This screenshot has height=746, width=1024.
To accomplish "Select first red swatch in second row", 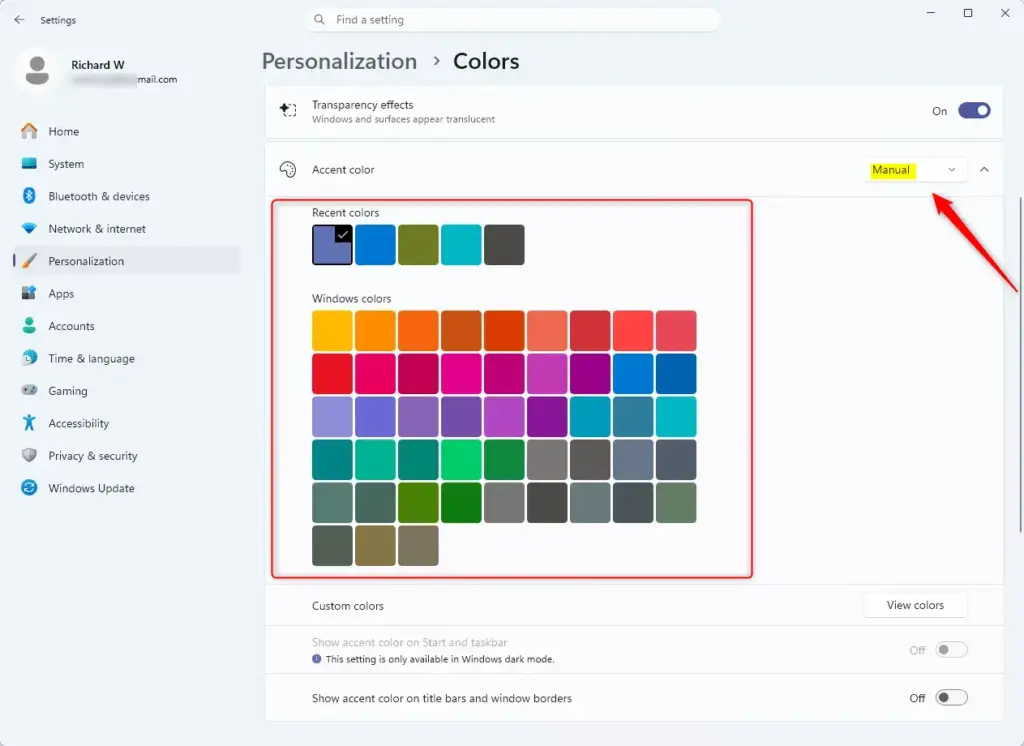I will [332, 374].
